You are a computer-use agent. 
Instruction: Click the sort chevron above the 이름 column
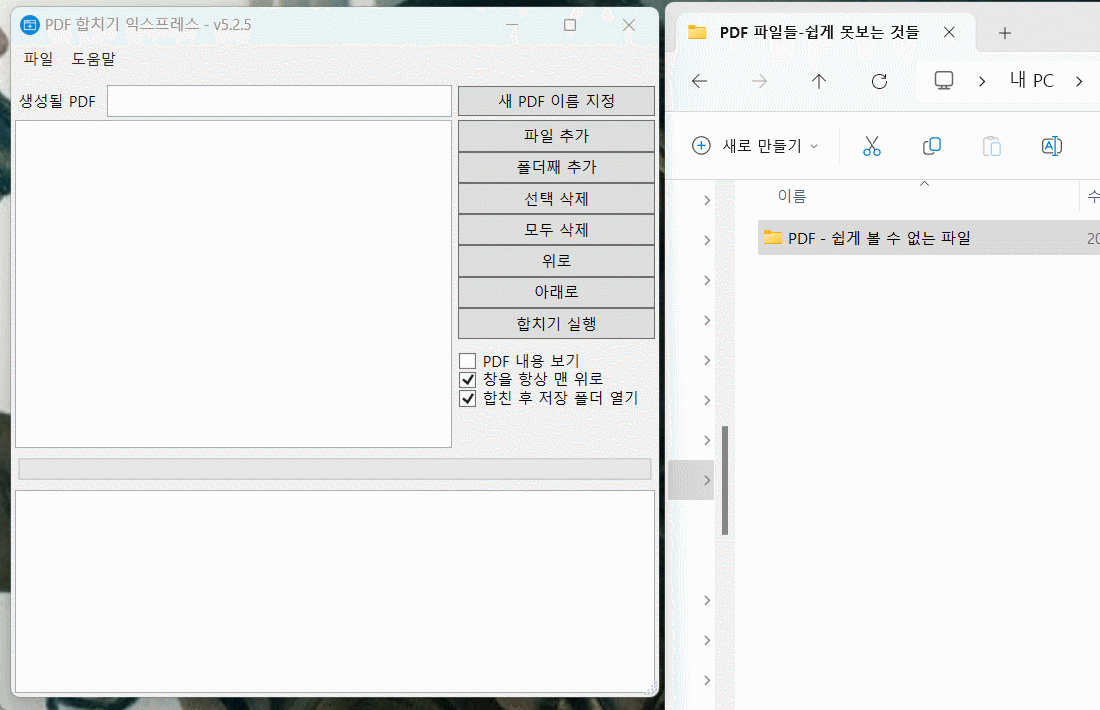pos(924,183)
